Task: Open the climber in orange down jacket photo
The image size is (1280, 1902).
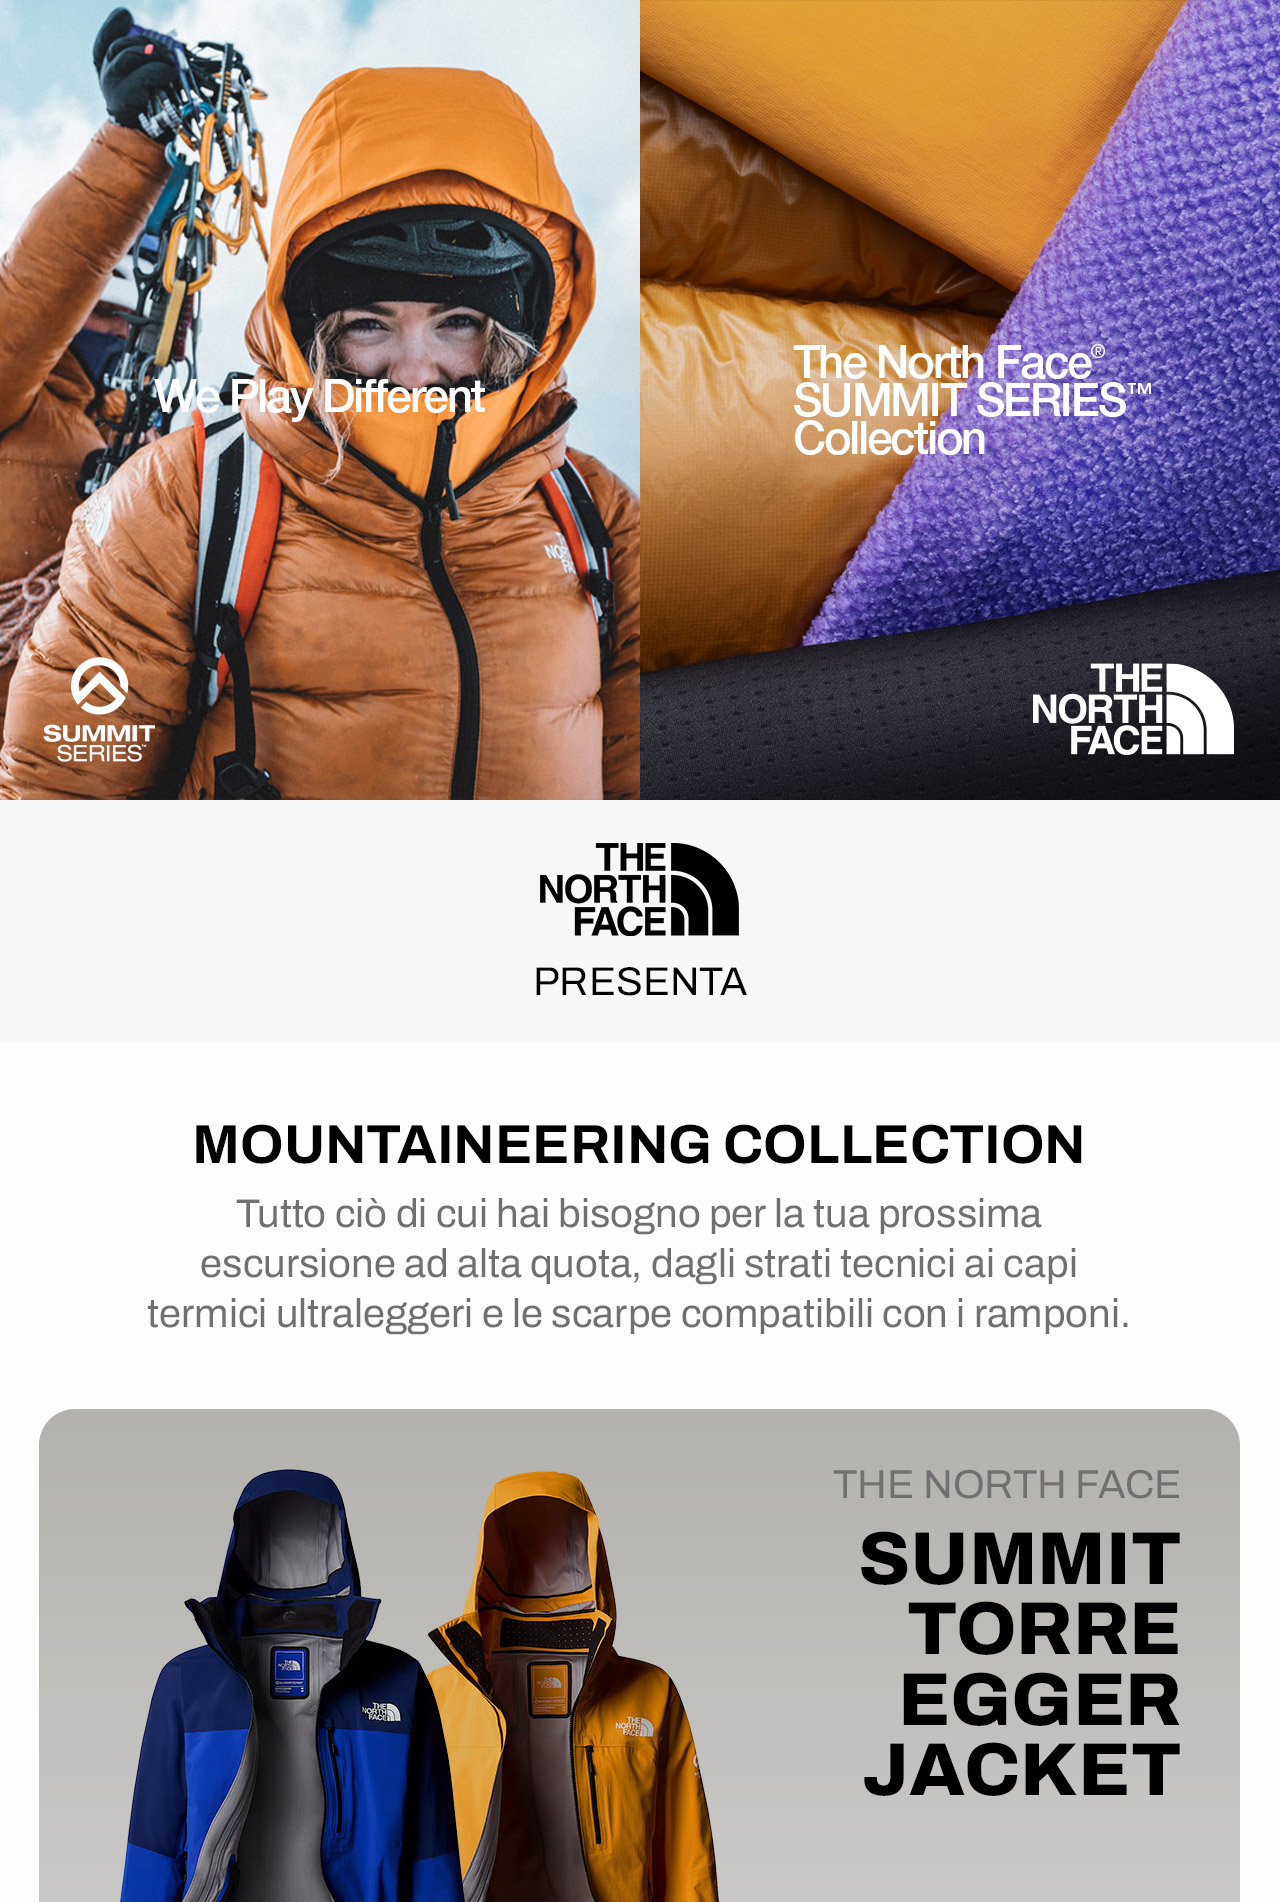Action: point(320,400)
